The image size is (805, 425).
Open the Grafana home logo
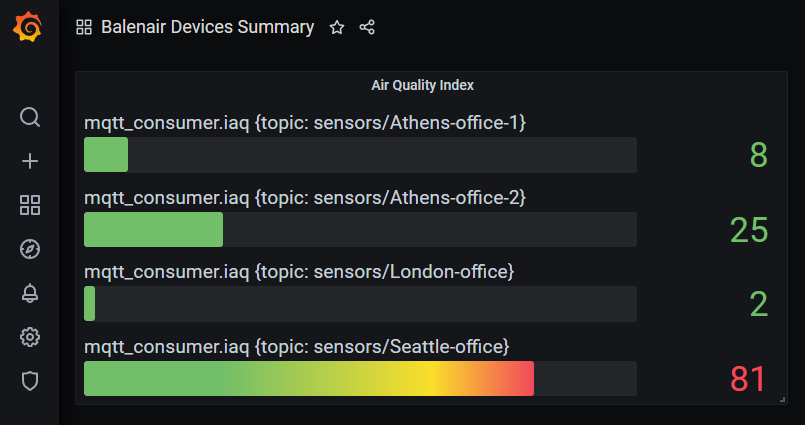click(27, 27)
